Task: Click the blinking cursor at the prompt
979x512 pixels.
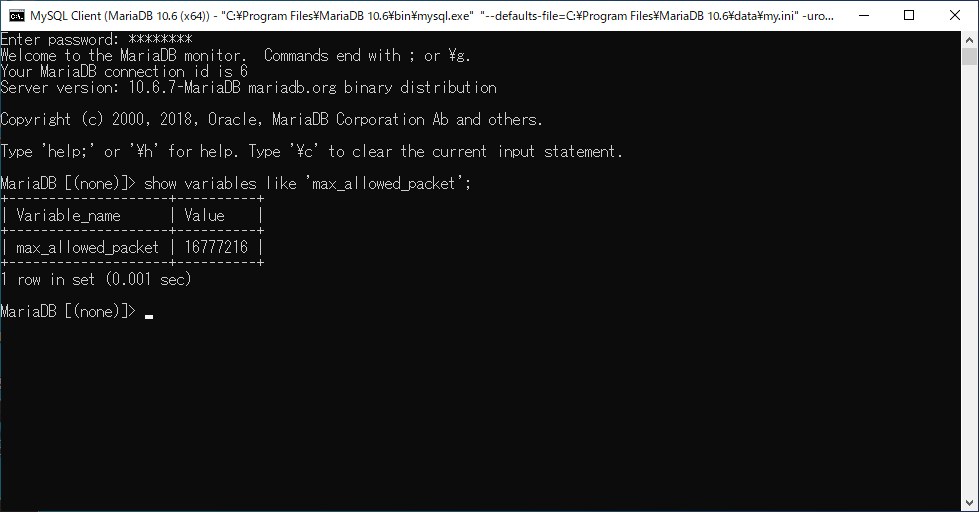Action: click(x=149, y=317)
